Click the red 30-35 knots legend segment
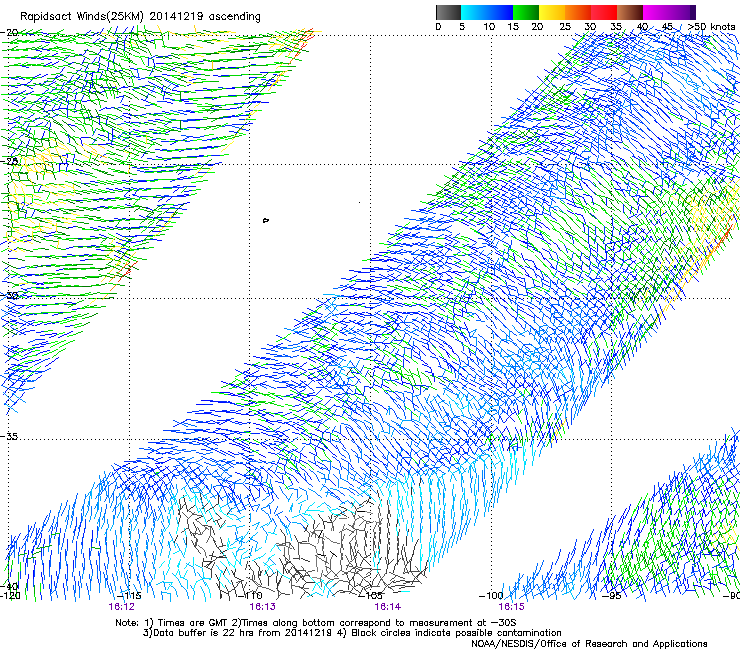The width and height of the screenshot is (740, 650). coord(604,12)
